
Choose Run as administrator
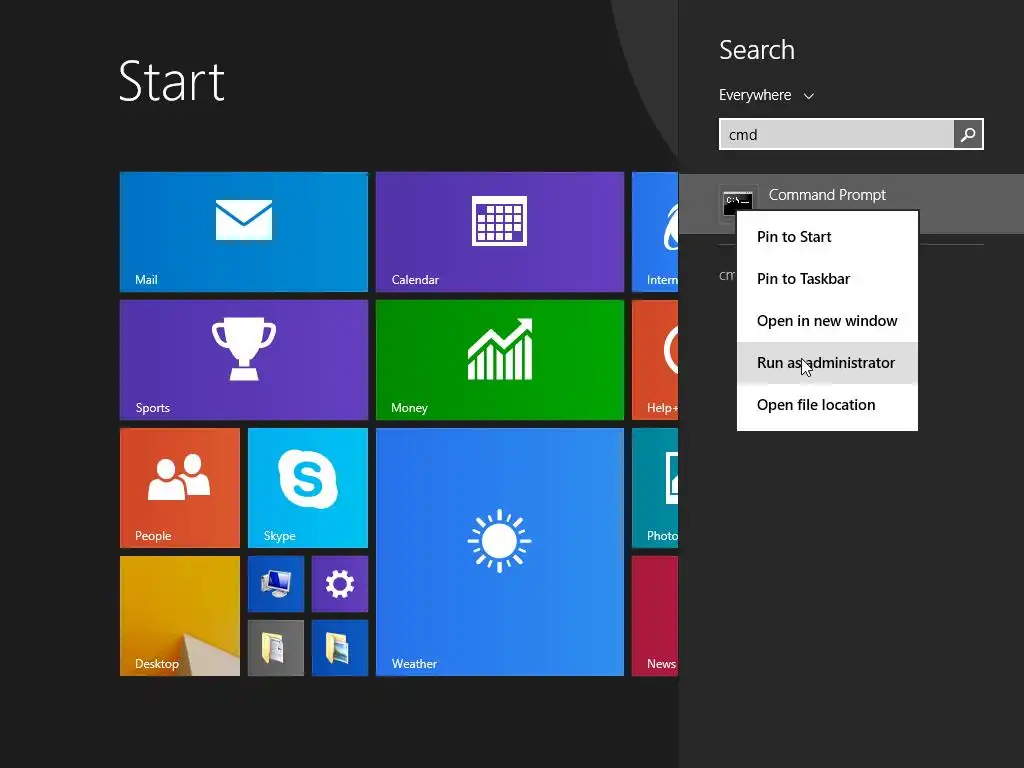click(x=827, y=362)
